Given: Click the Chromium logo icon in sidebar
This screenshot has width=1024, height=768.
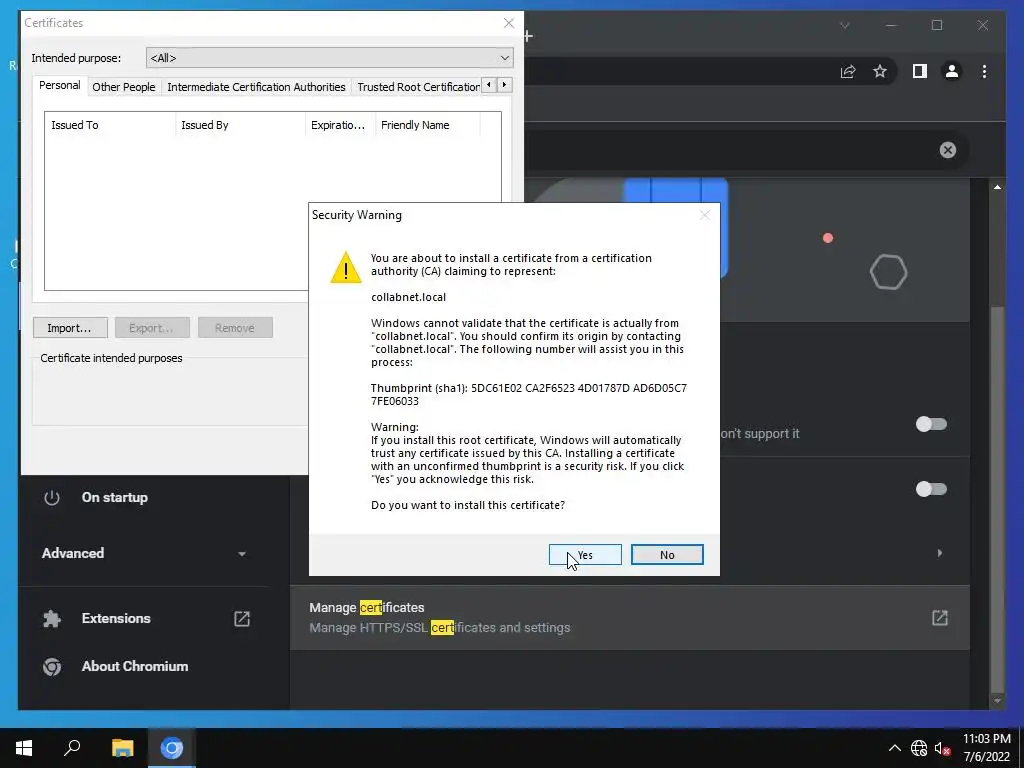Looking at the screenshot, I should (x=52, y=667).
